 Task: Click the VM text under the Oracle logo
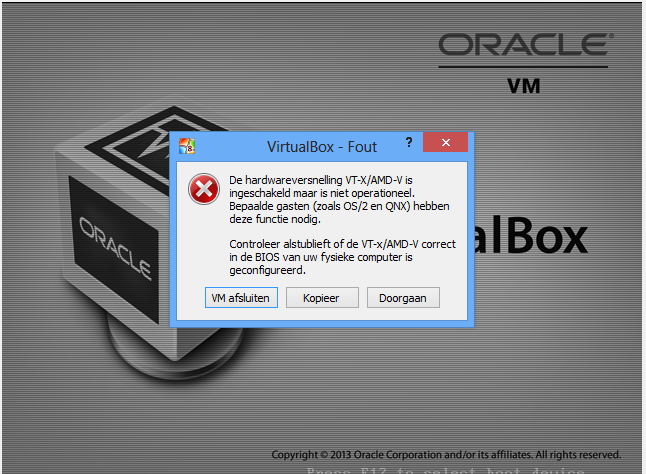(x=524, y=86)
